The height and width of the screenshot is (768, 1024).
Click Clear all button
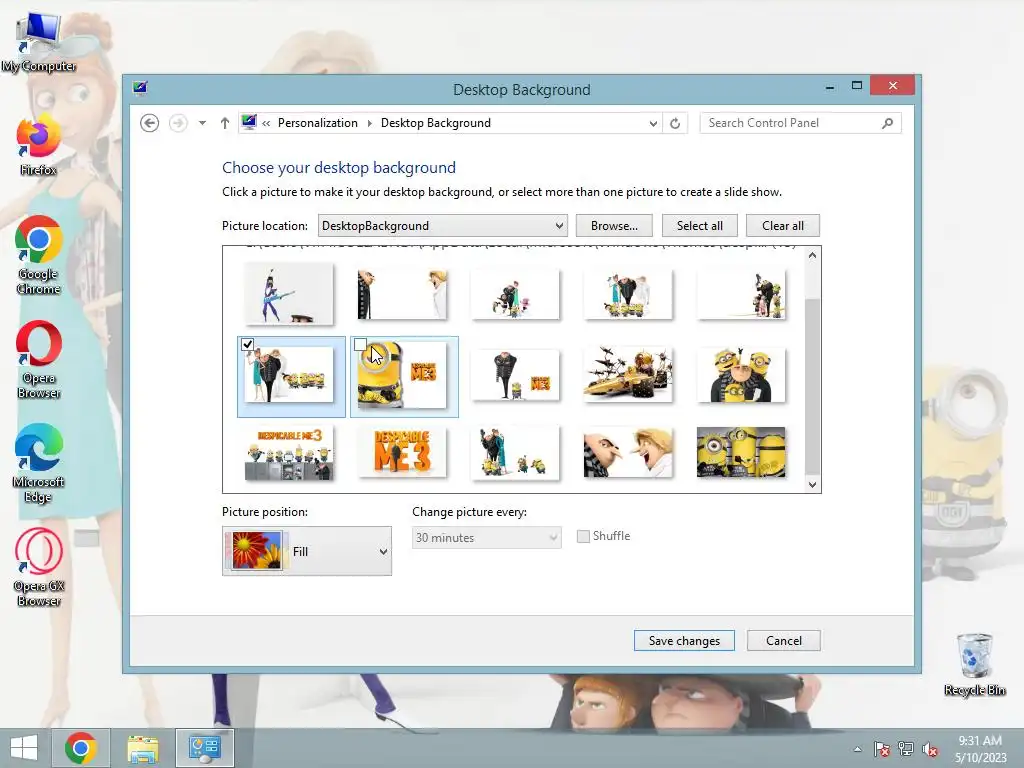pos(782,226)
